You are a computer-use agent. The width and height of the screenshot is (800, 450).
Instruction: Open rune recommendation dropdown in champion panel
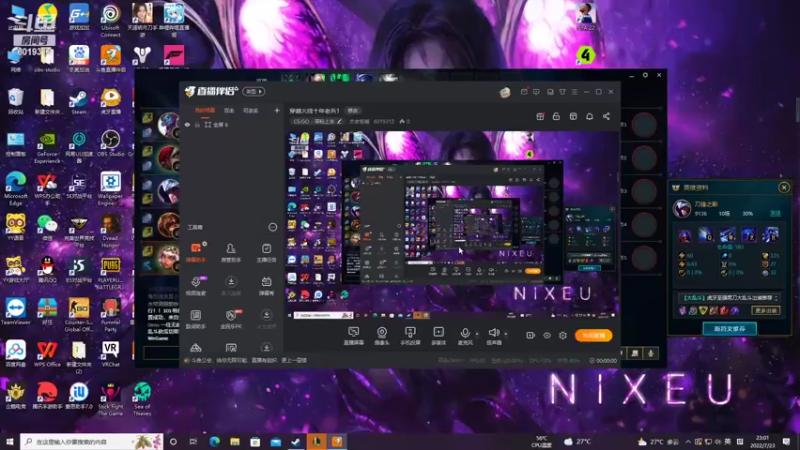pos(729,297)
